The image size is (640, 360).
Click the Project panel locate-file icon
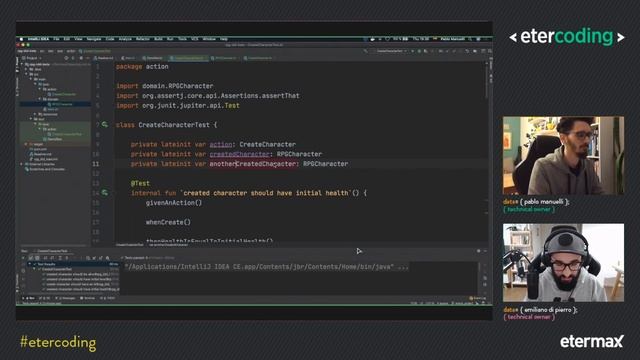[67, 58]
